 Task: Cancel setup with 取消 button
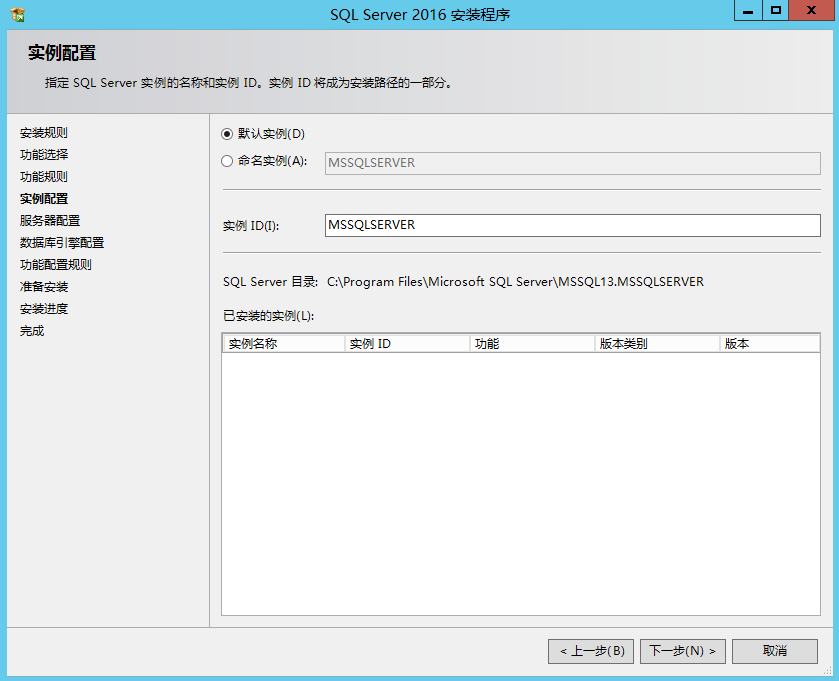click(x=775, y=651)
